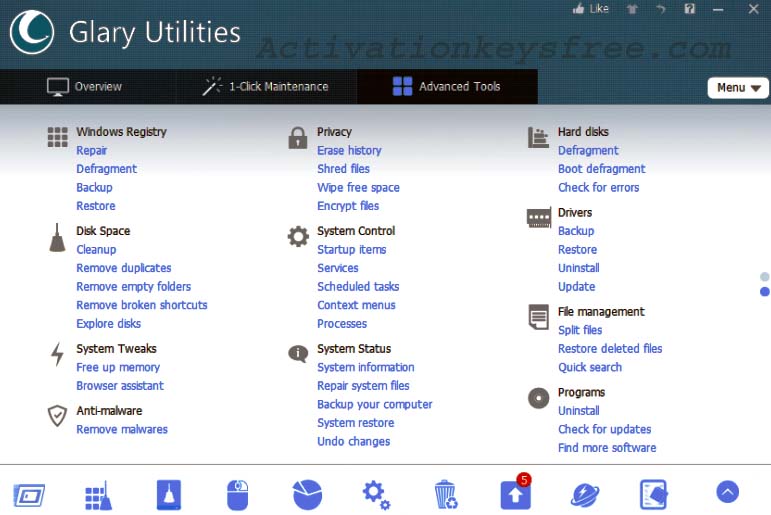The image size is (771, 515).
Task: Click Check for updates link
Action: (x=604, y=429)
